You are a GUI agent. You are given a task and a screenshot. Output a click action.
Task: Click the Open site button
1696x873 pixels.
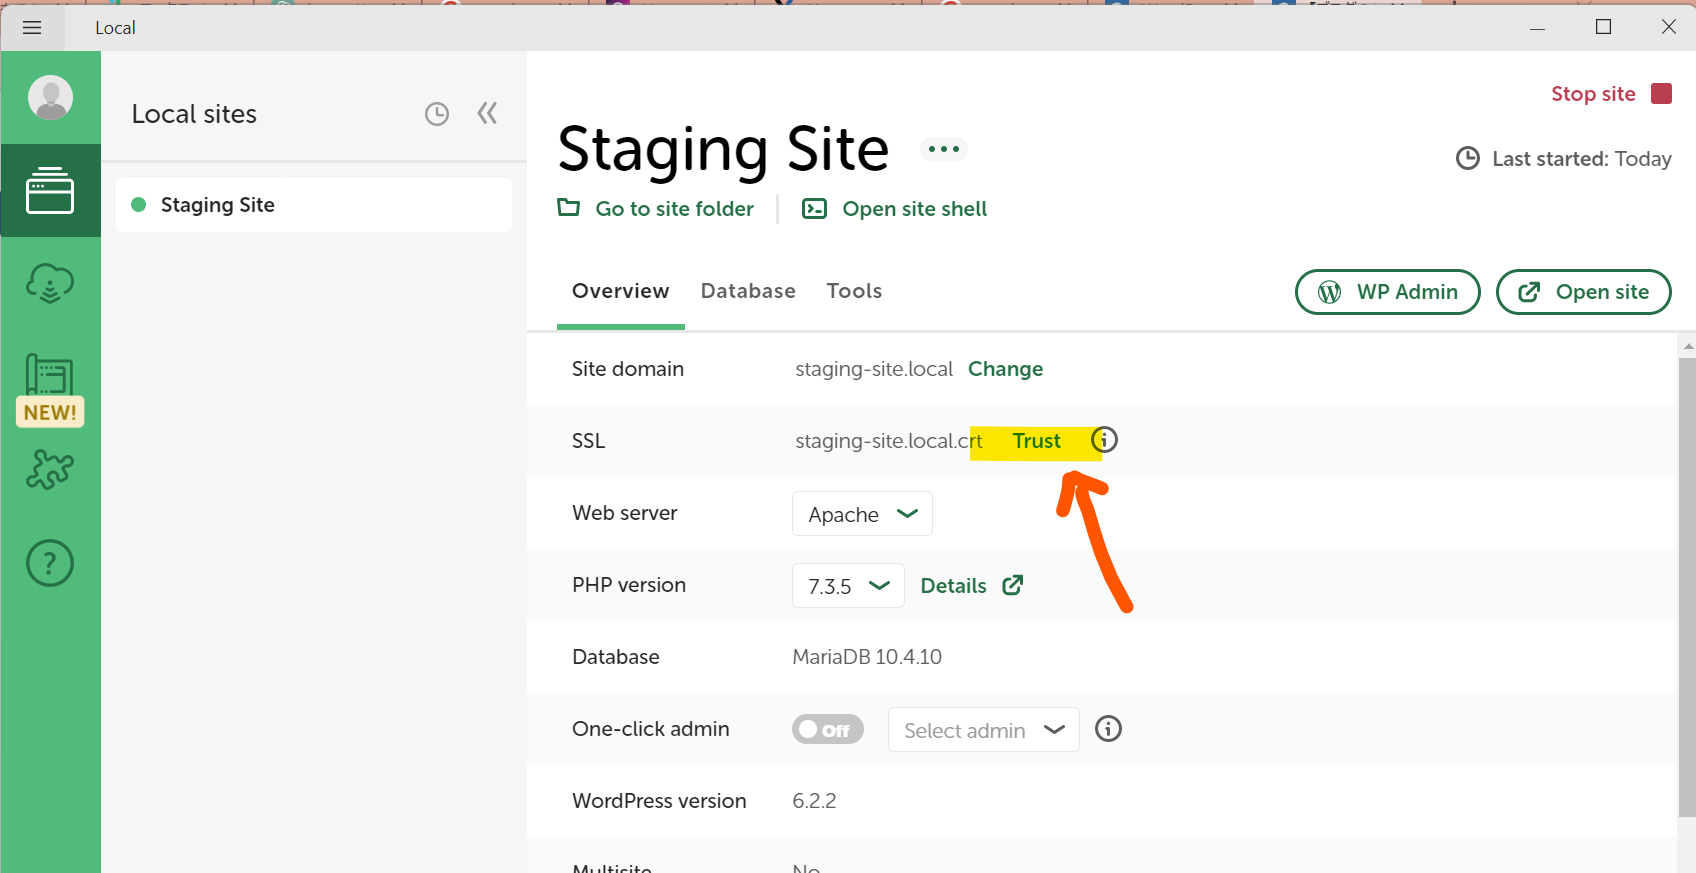tap(1584, 292)
